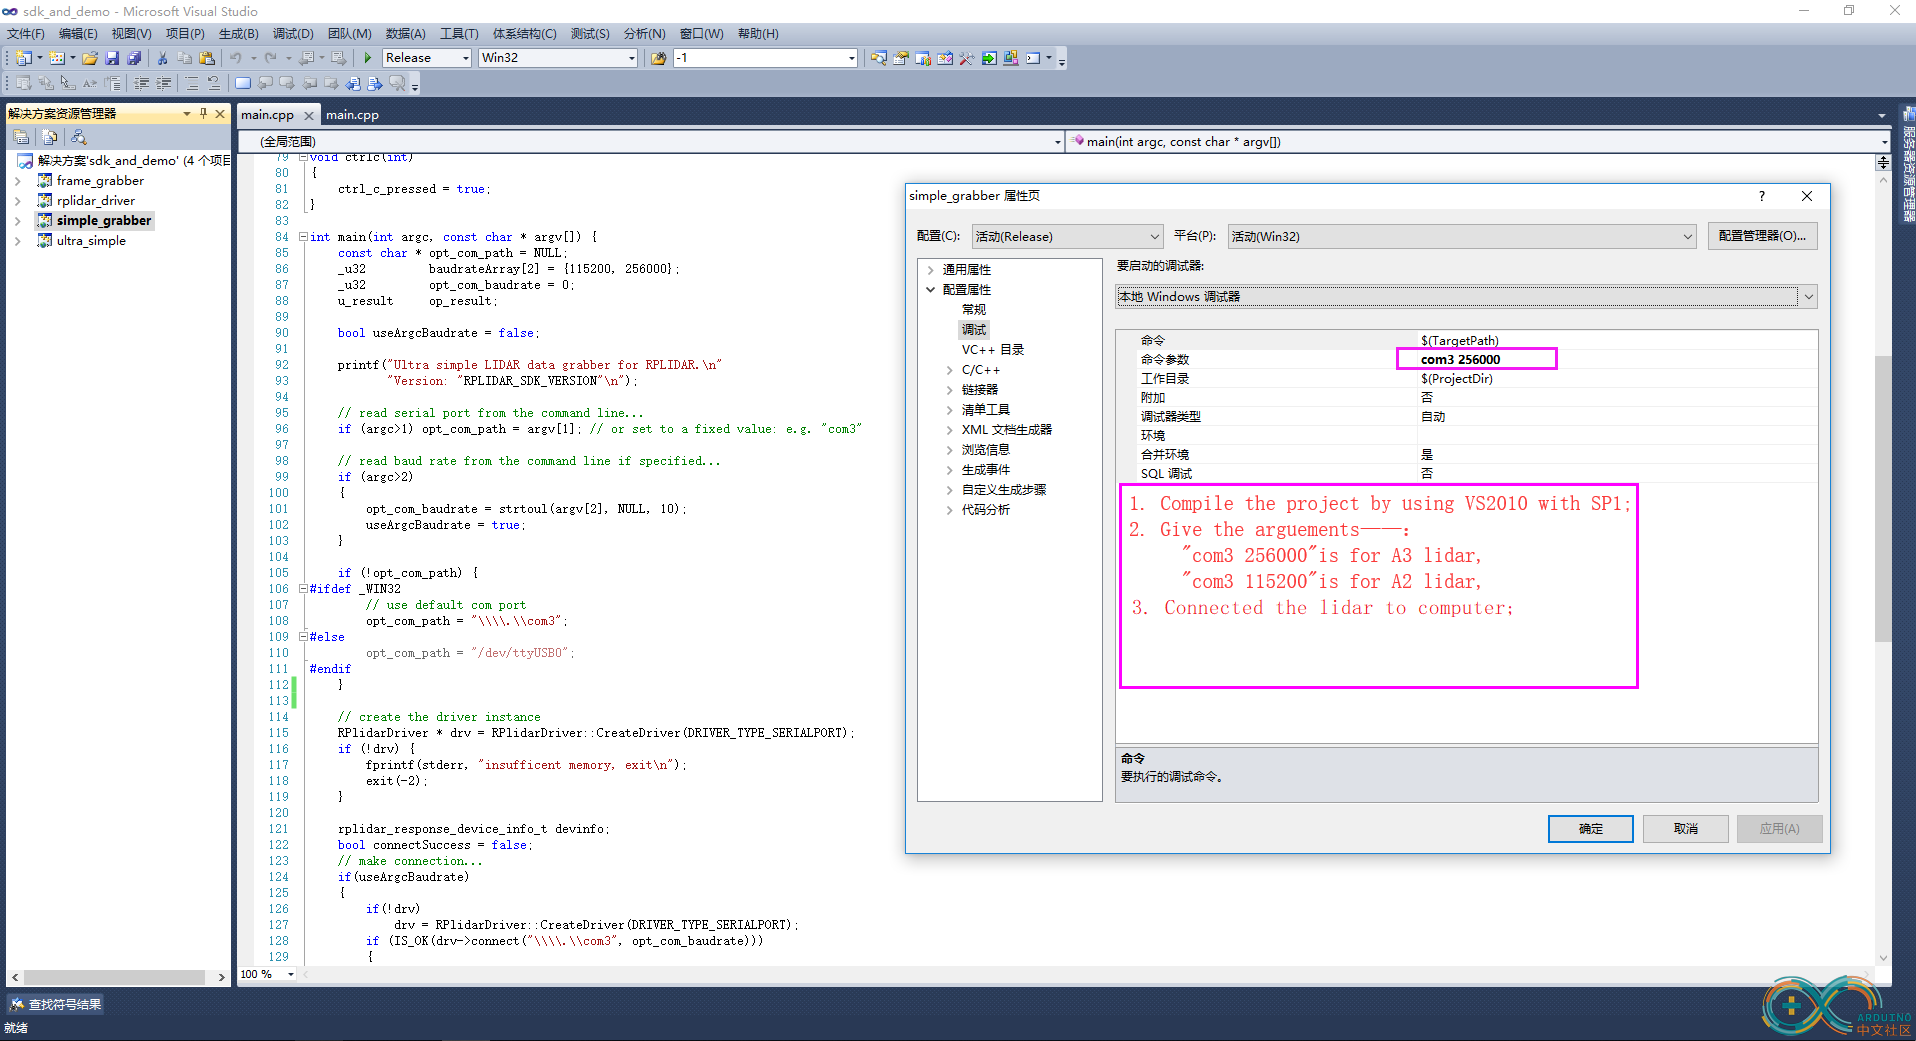This screenshot has height=1041, width=1916.
Task: Expand the 链接器 property node
Action: coord(950,390)
